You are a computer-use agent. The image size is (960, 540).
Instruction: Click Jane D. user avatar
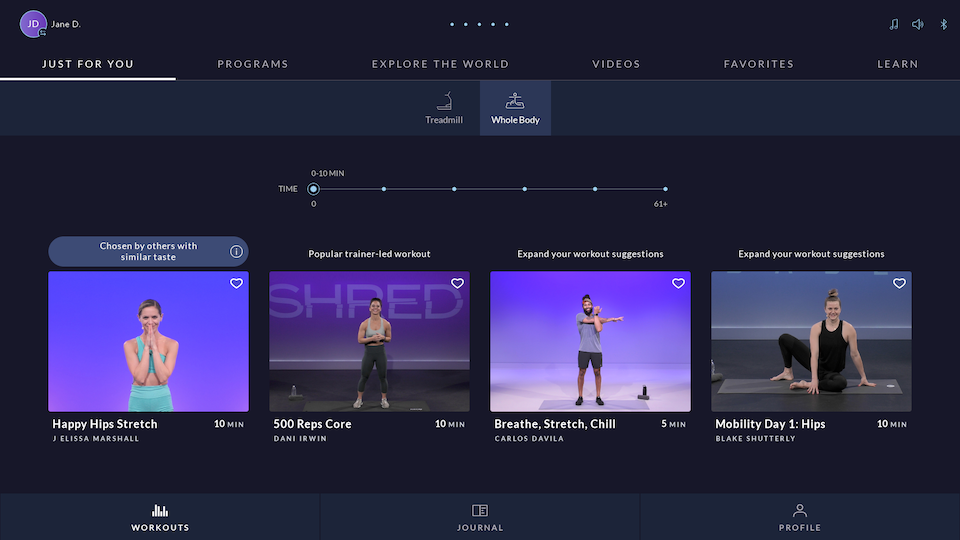[x=33, y=24]
